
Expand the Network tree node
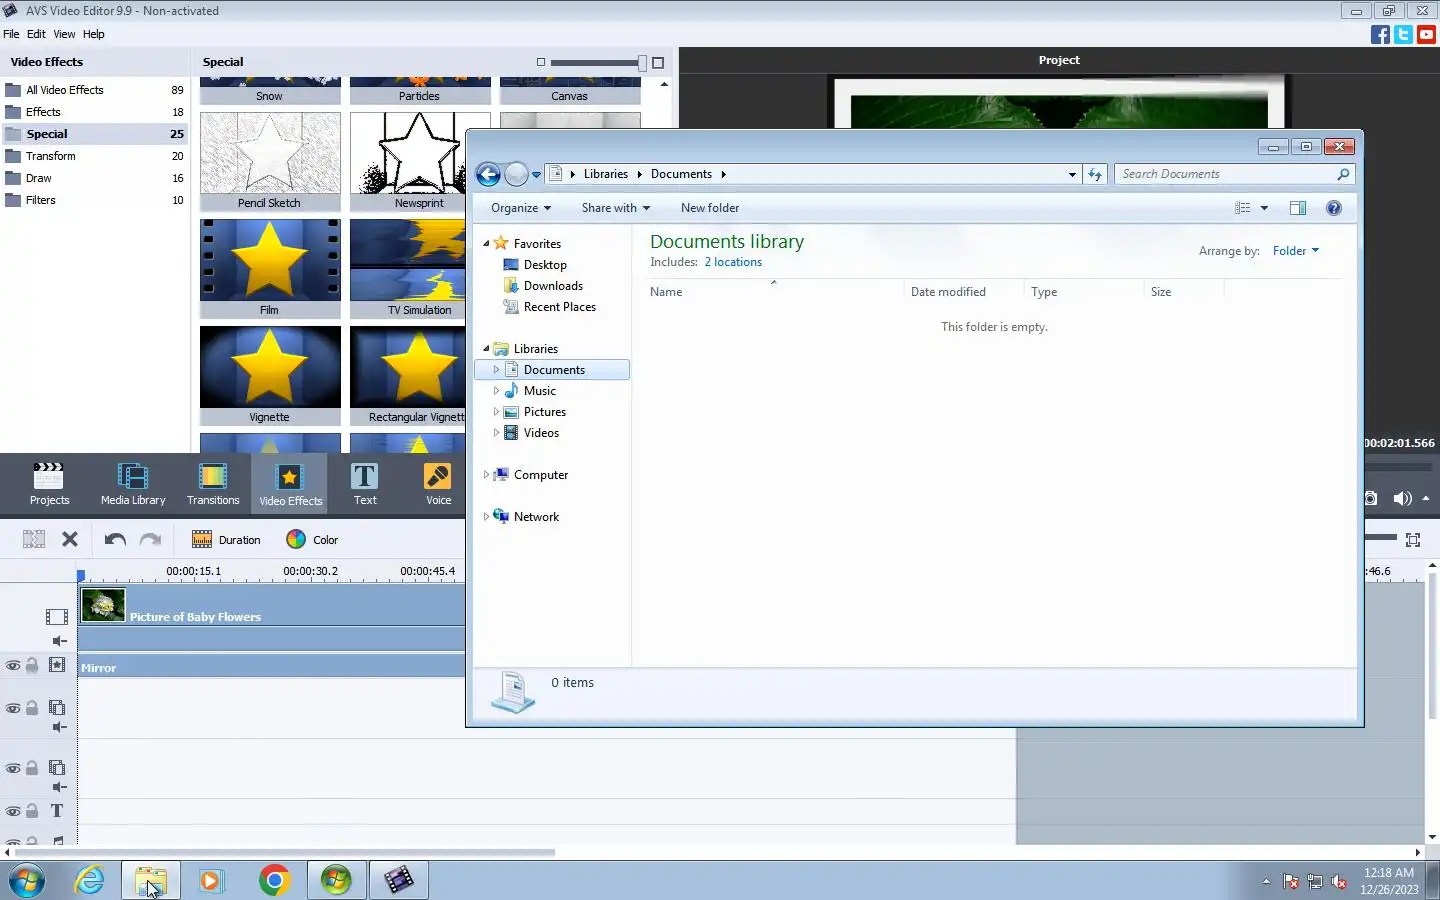click(x=486, y=517)
